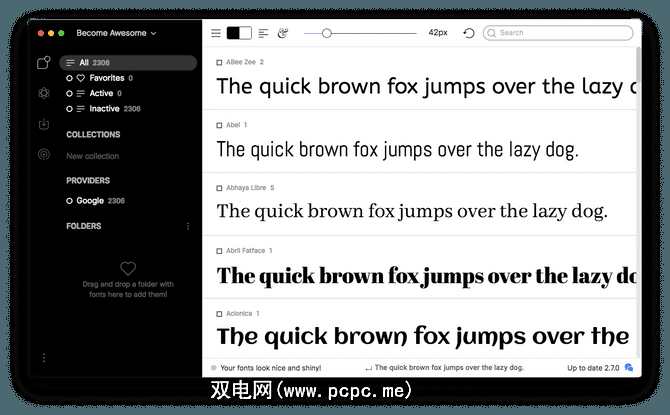The image size is (670, 415).
Task: Click the download tray icon in the sidebar
Action: pyautogui.click(x=44, y=125)
